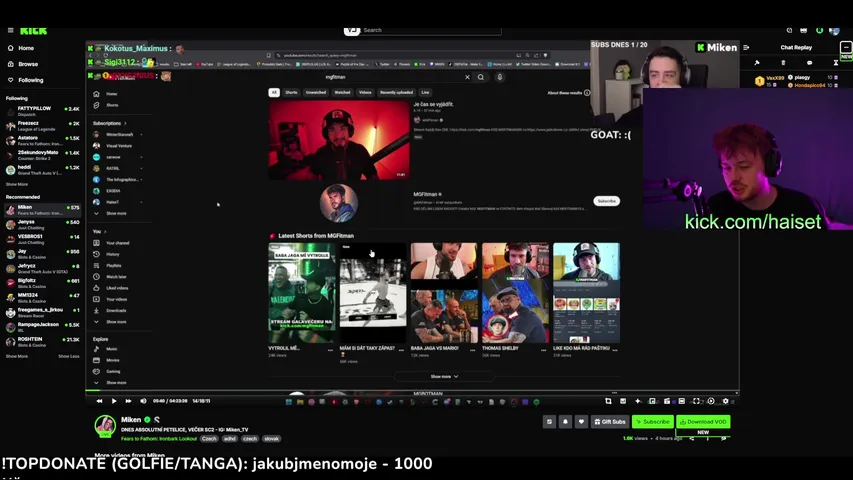Play the VOD
853x480 pixels.
click(114, 401)
